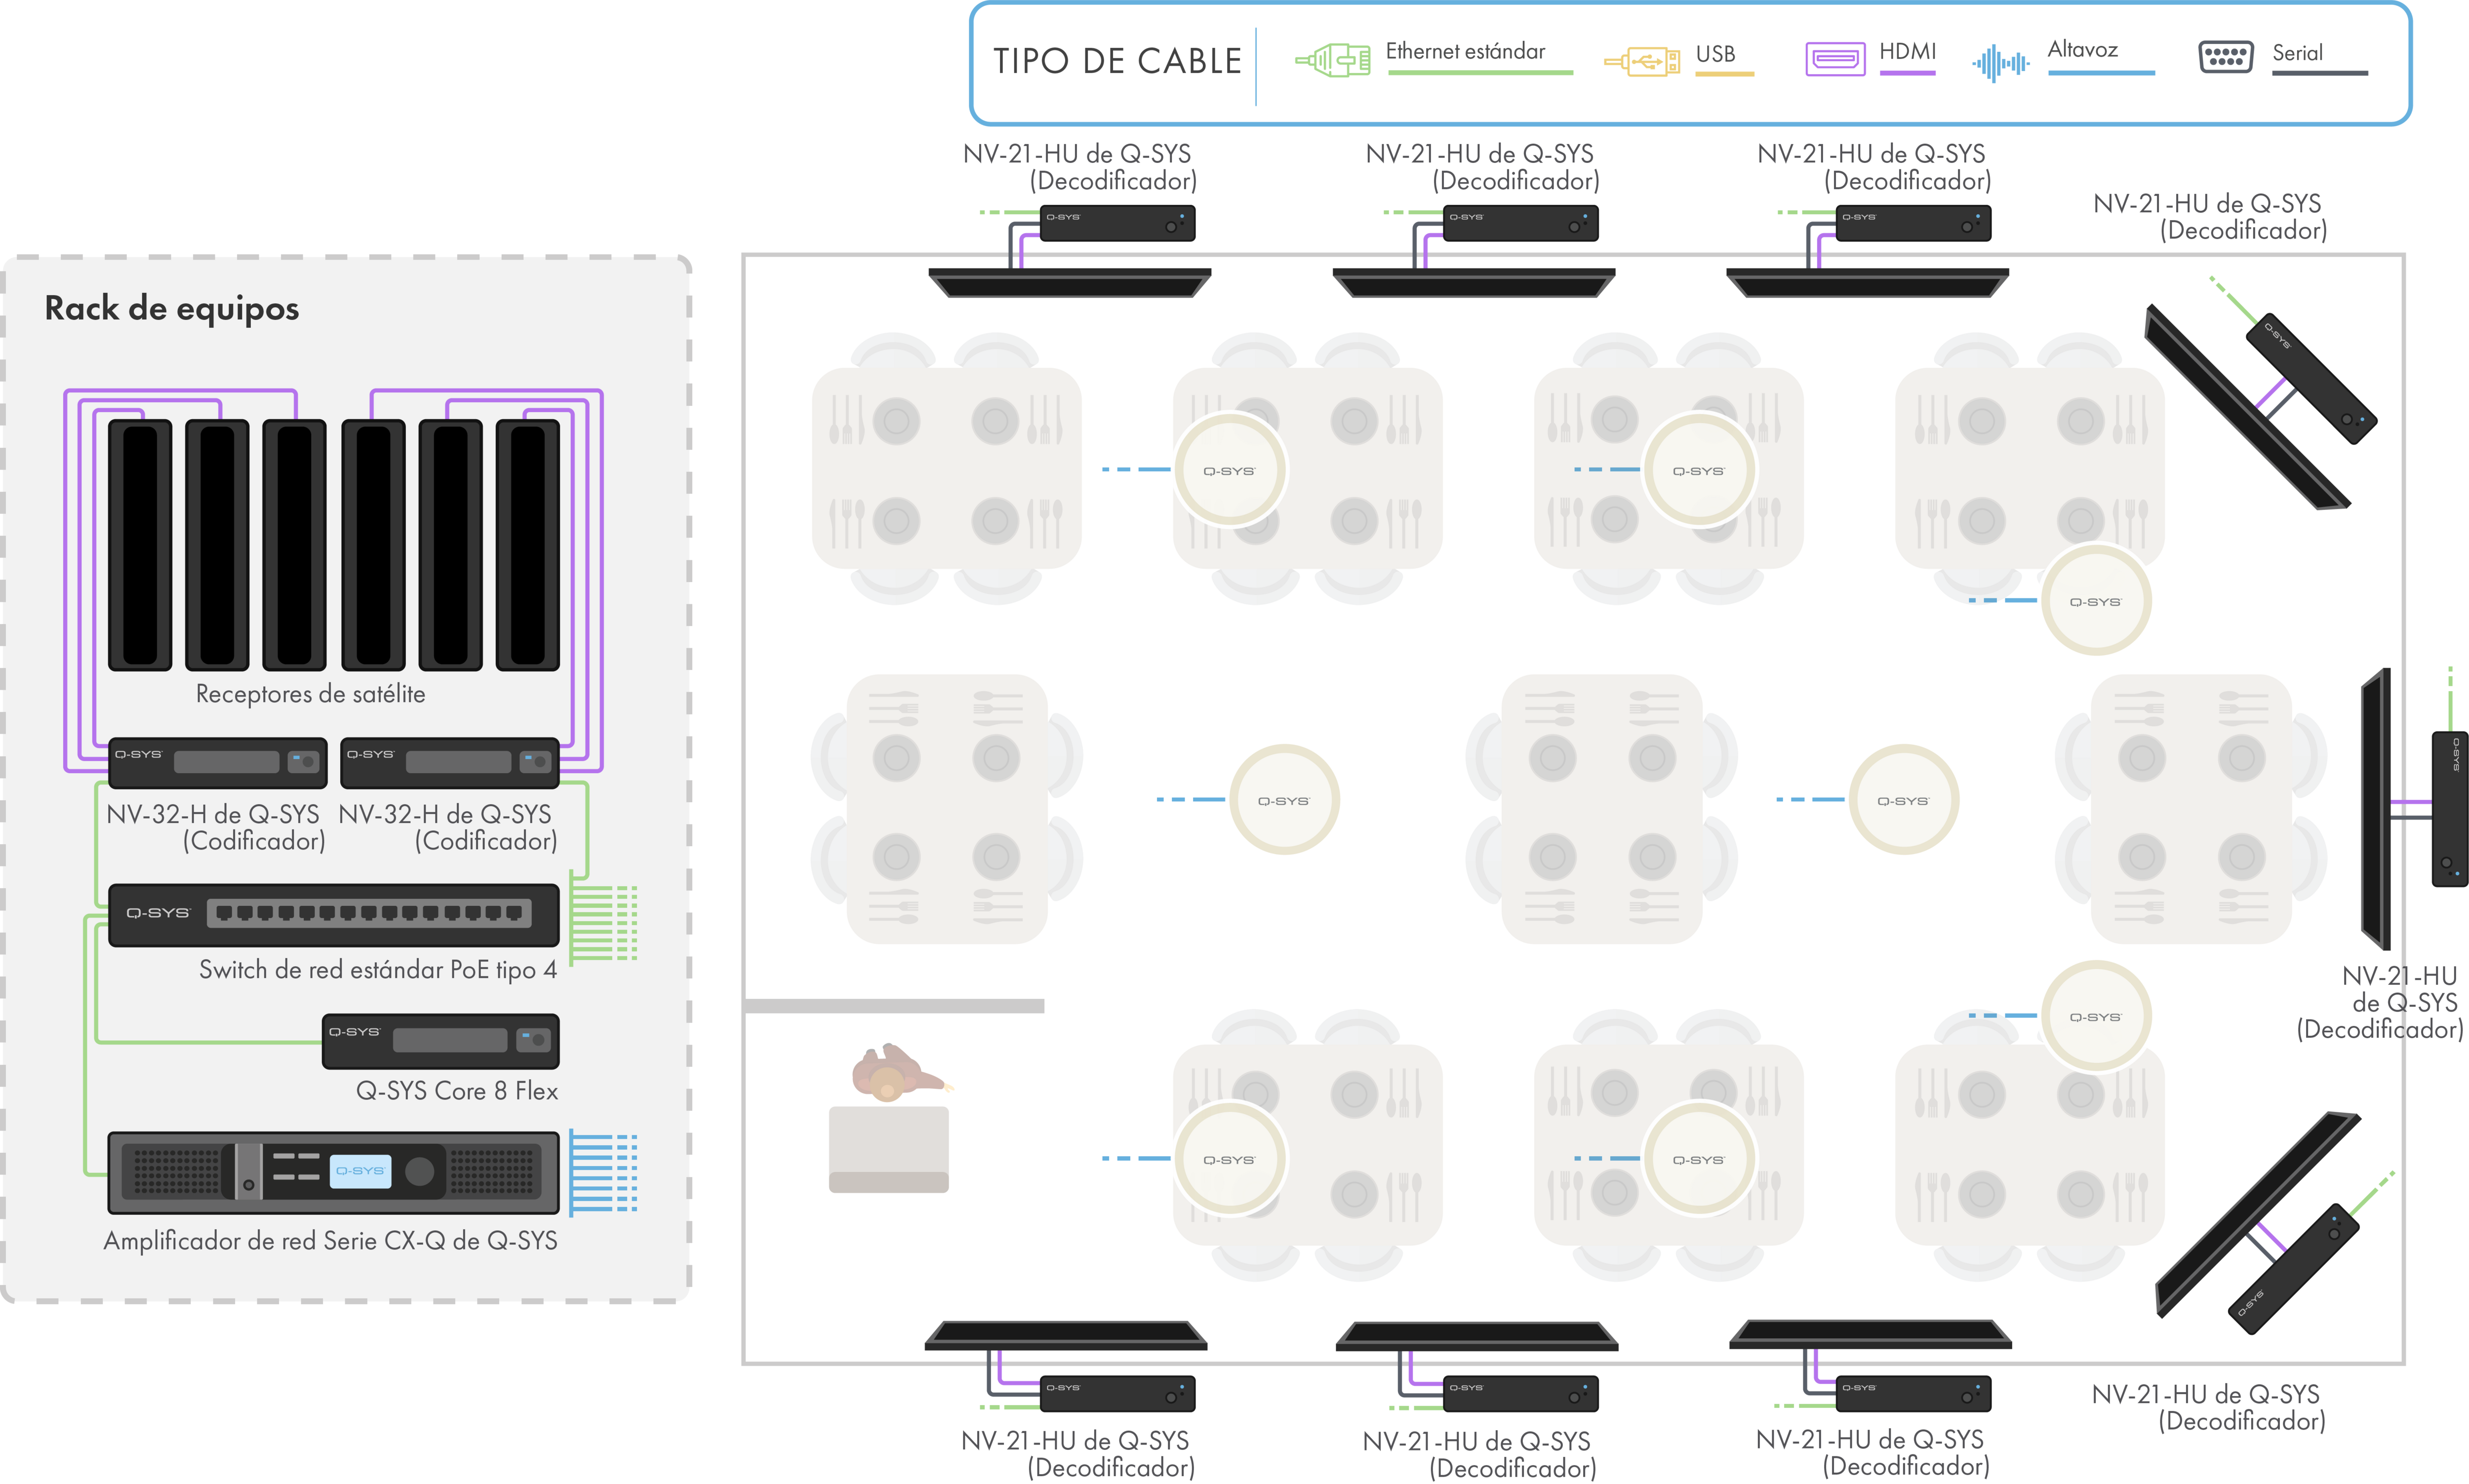Select the top-left wall display screen

1069,282
